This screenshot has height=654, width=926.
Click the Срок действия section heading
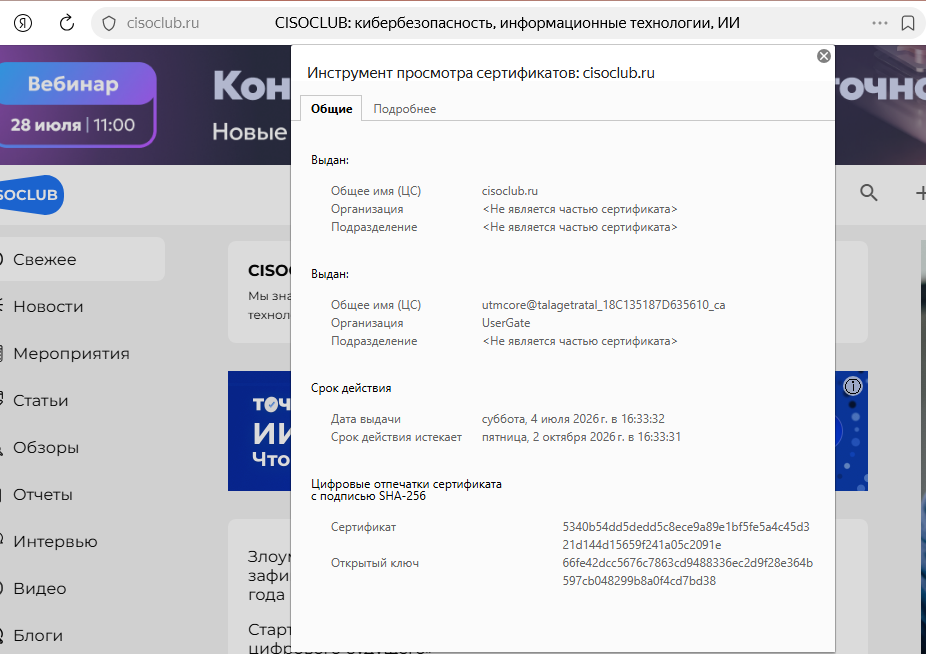pyautogui.click(x=351, y=388)
